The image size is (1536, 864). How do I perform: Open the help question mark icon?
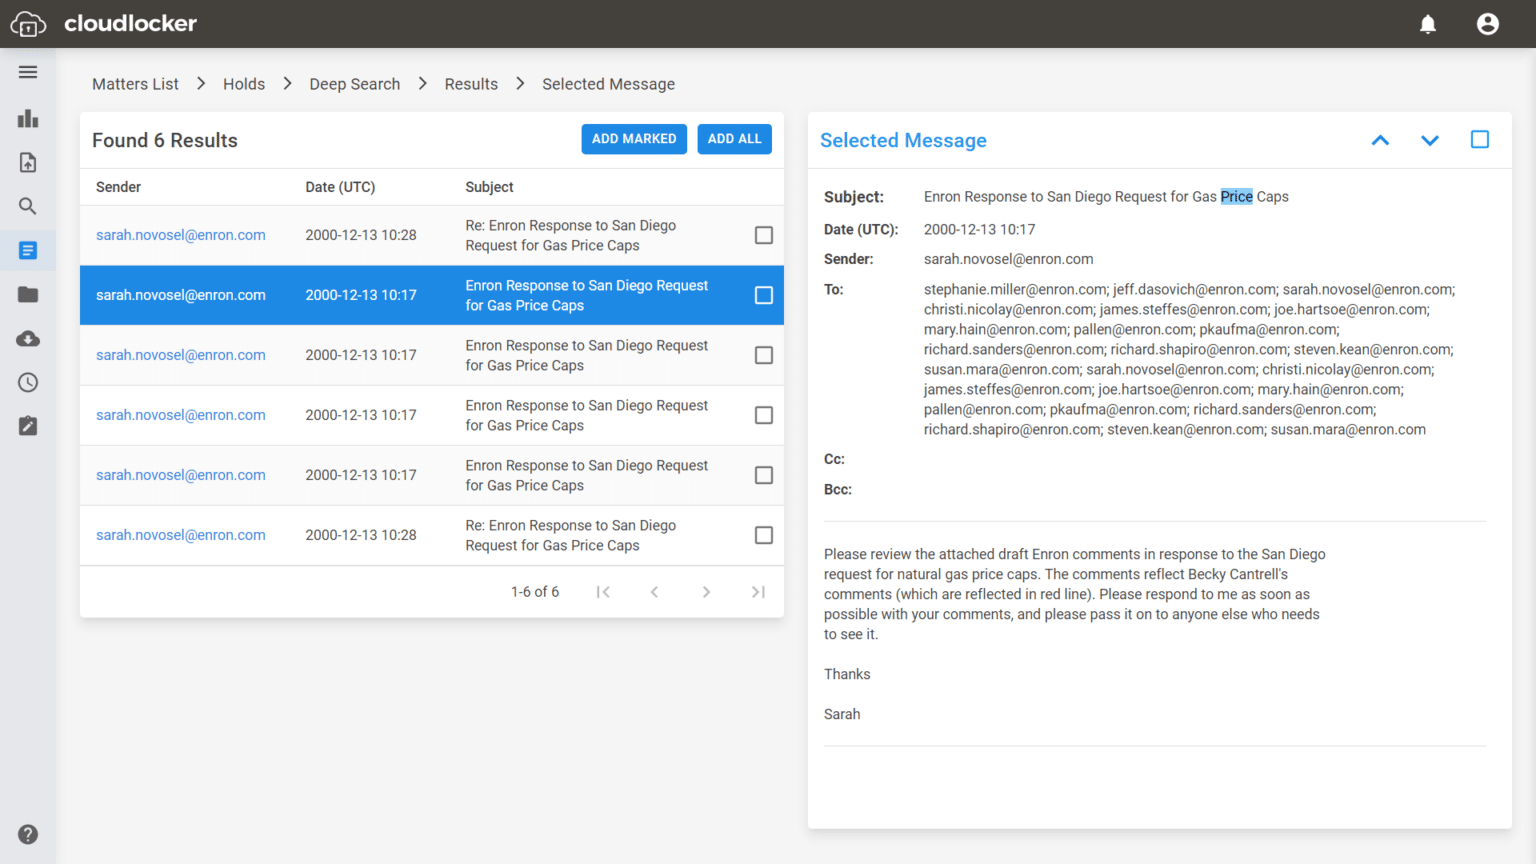tap(27, 834)
